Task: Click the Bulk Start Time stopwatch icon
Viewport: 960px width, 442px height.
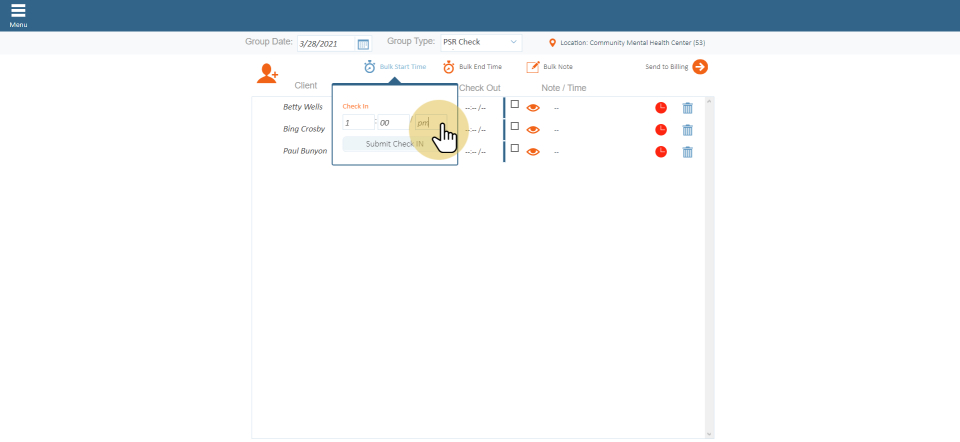Action: pos(370,67)
